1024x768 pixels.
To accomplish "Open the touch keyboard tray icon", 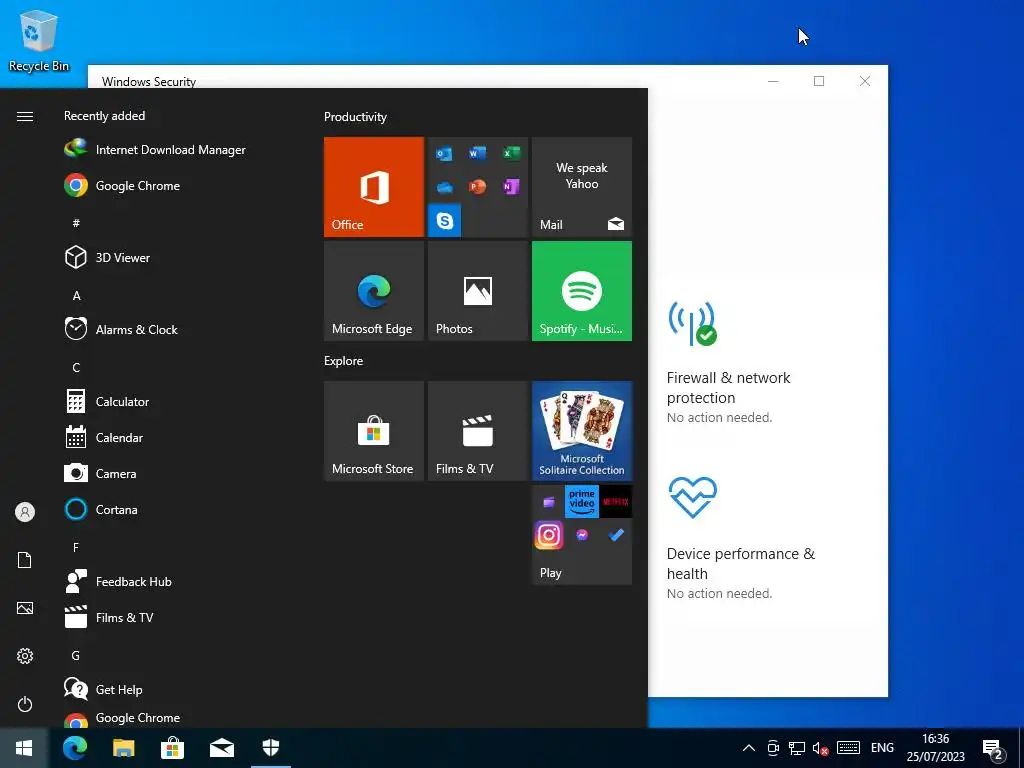I will coord(848,748).
